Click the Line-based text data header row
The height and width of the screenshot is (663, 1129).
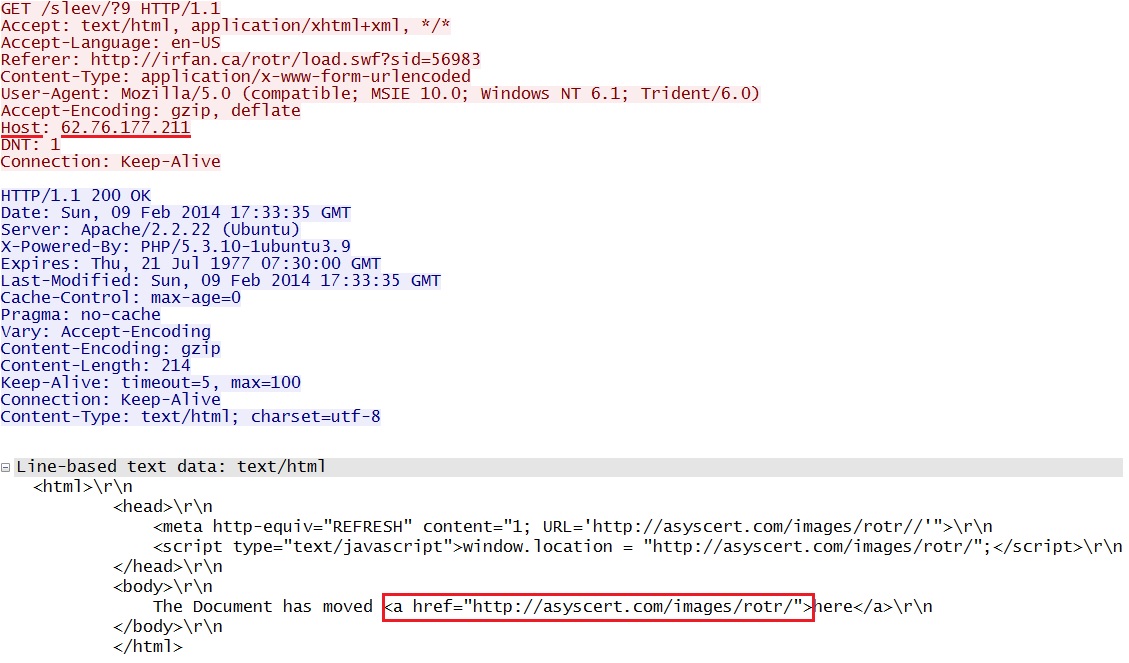click(x=170, y=467)
